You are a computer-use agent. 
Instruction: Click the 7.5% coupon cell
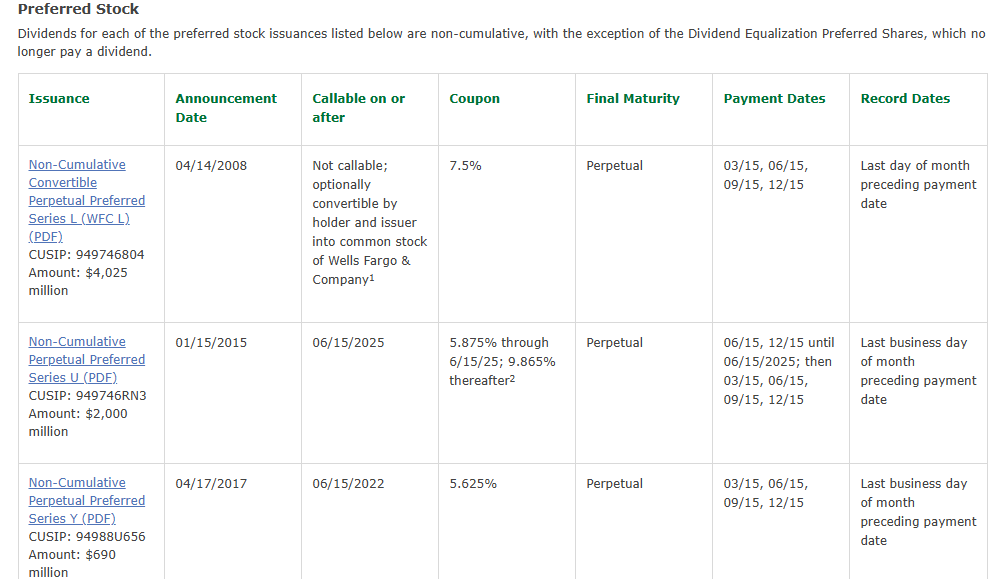click(x=465, y=166)
